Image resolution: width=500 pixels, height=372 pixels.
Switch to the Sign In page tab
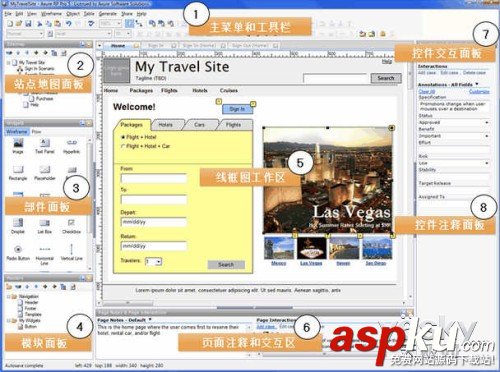[x=156, y=45]
